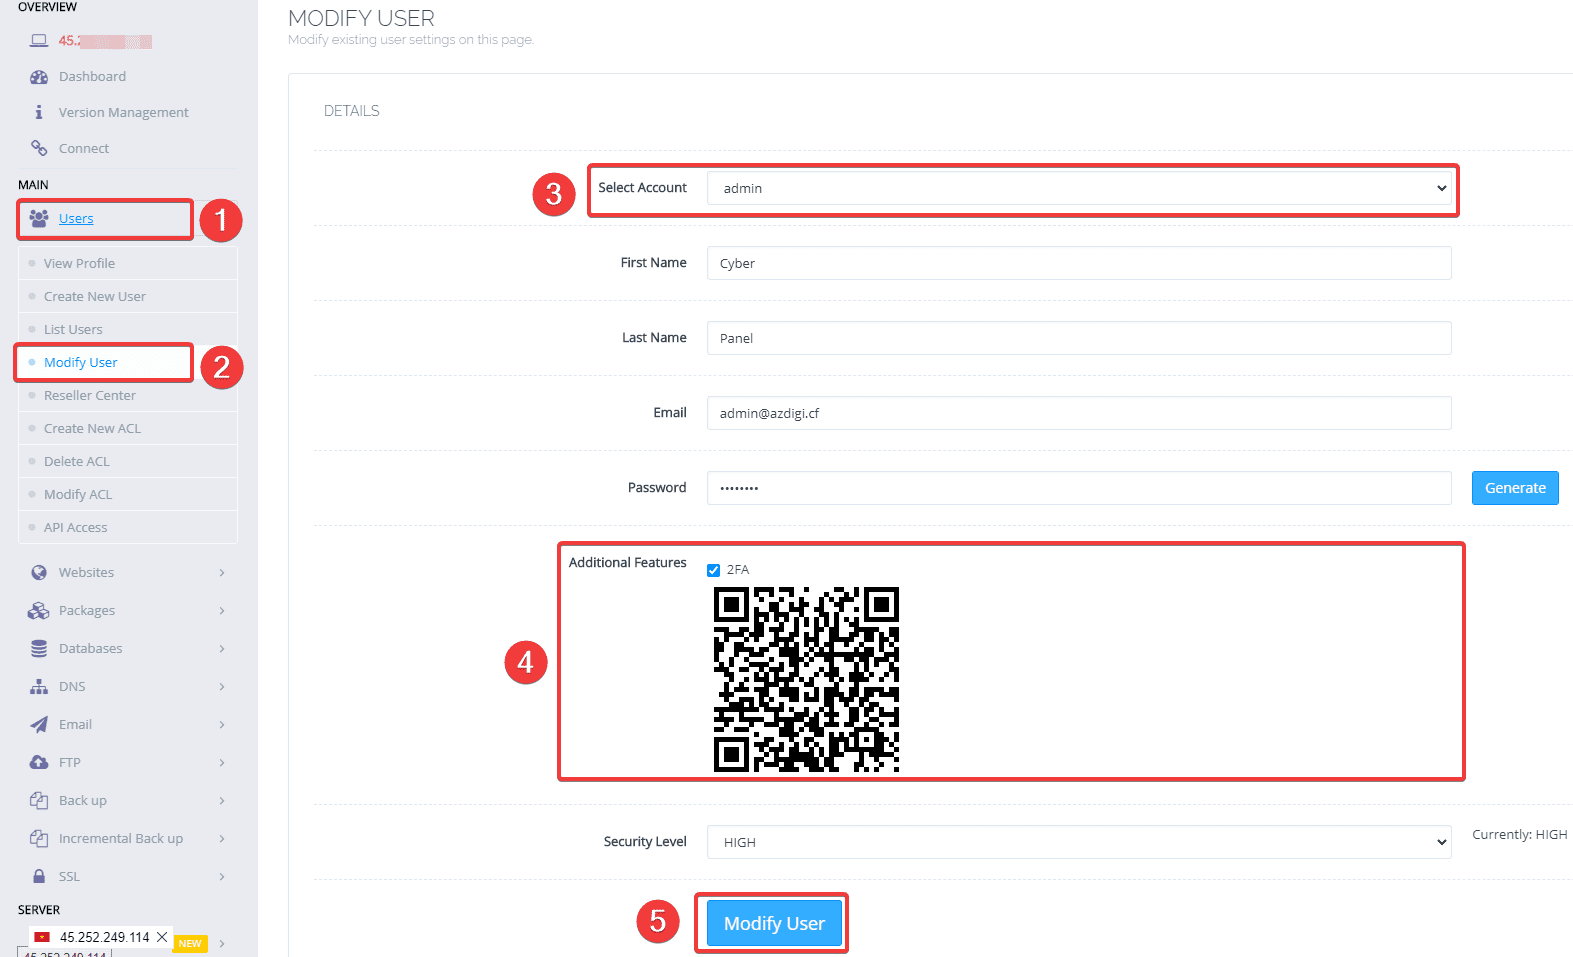Screen dimensions: 1573x957
Task: Click the Databases stack icon
Action: (39, 649)
